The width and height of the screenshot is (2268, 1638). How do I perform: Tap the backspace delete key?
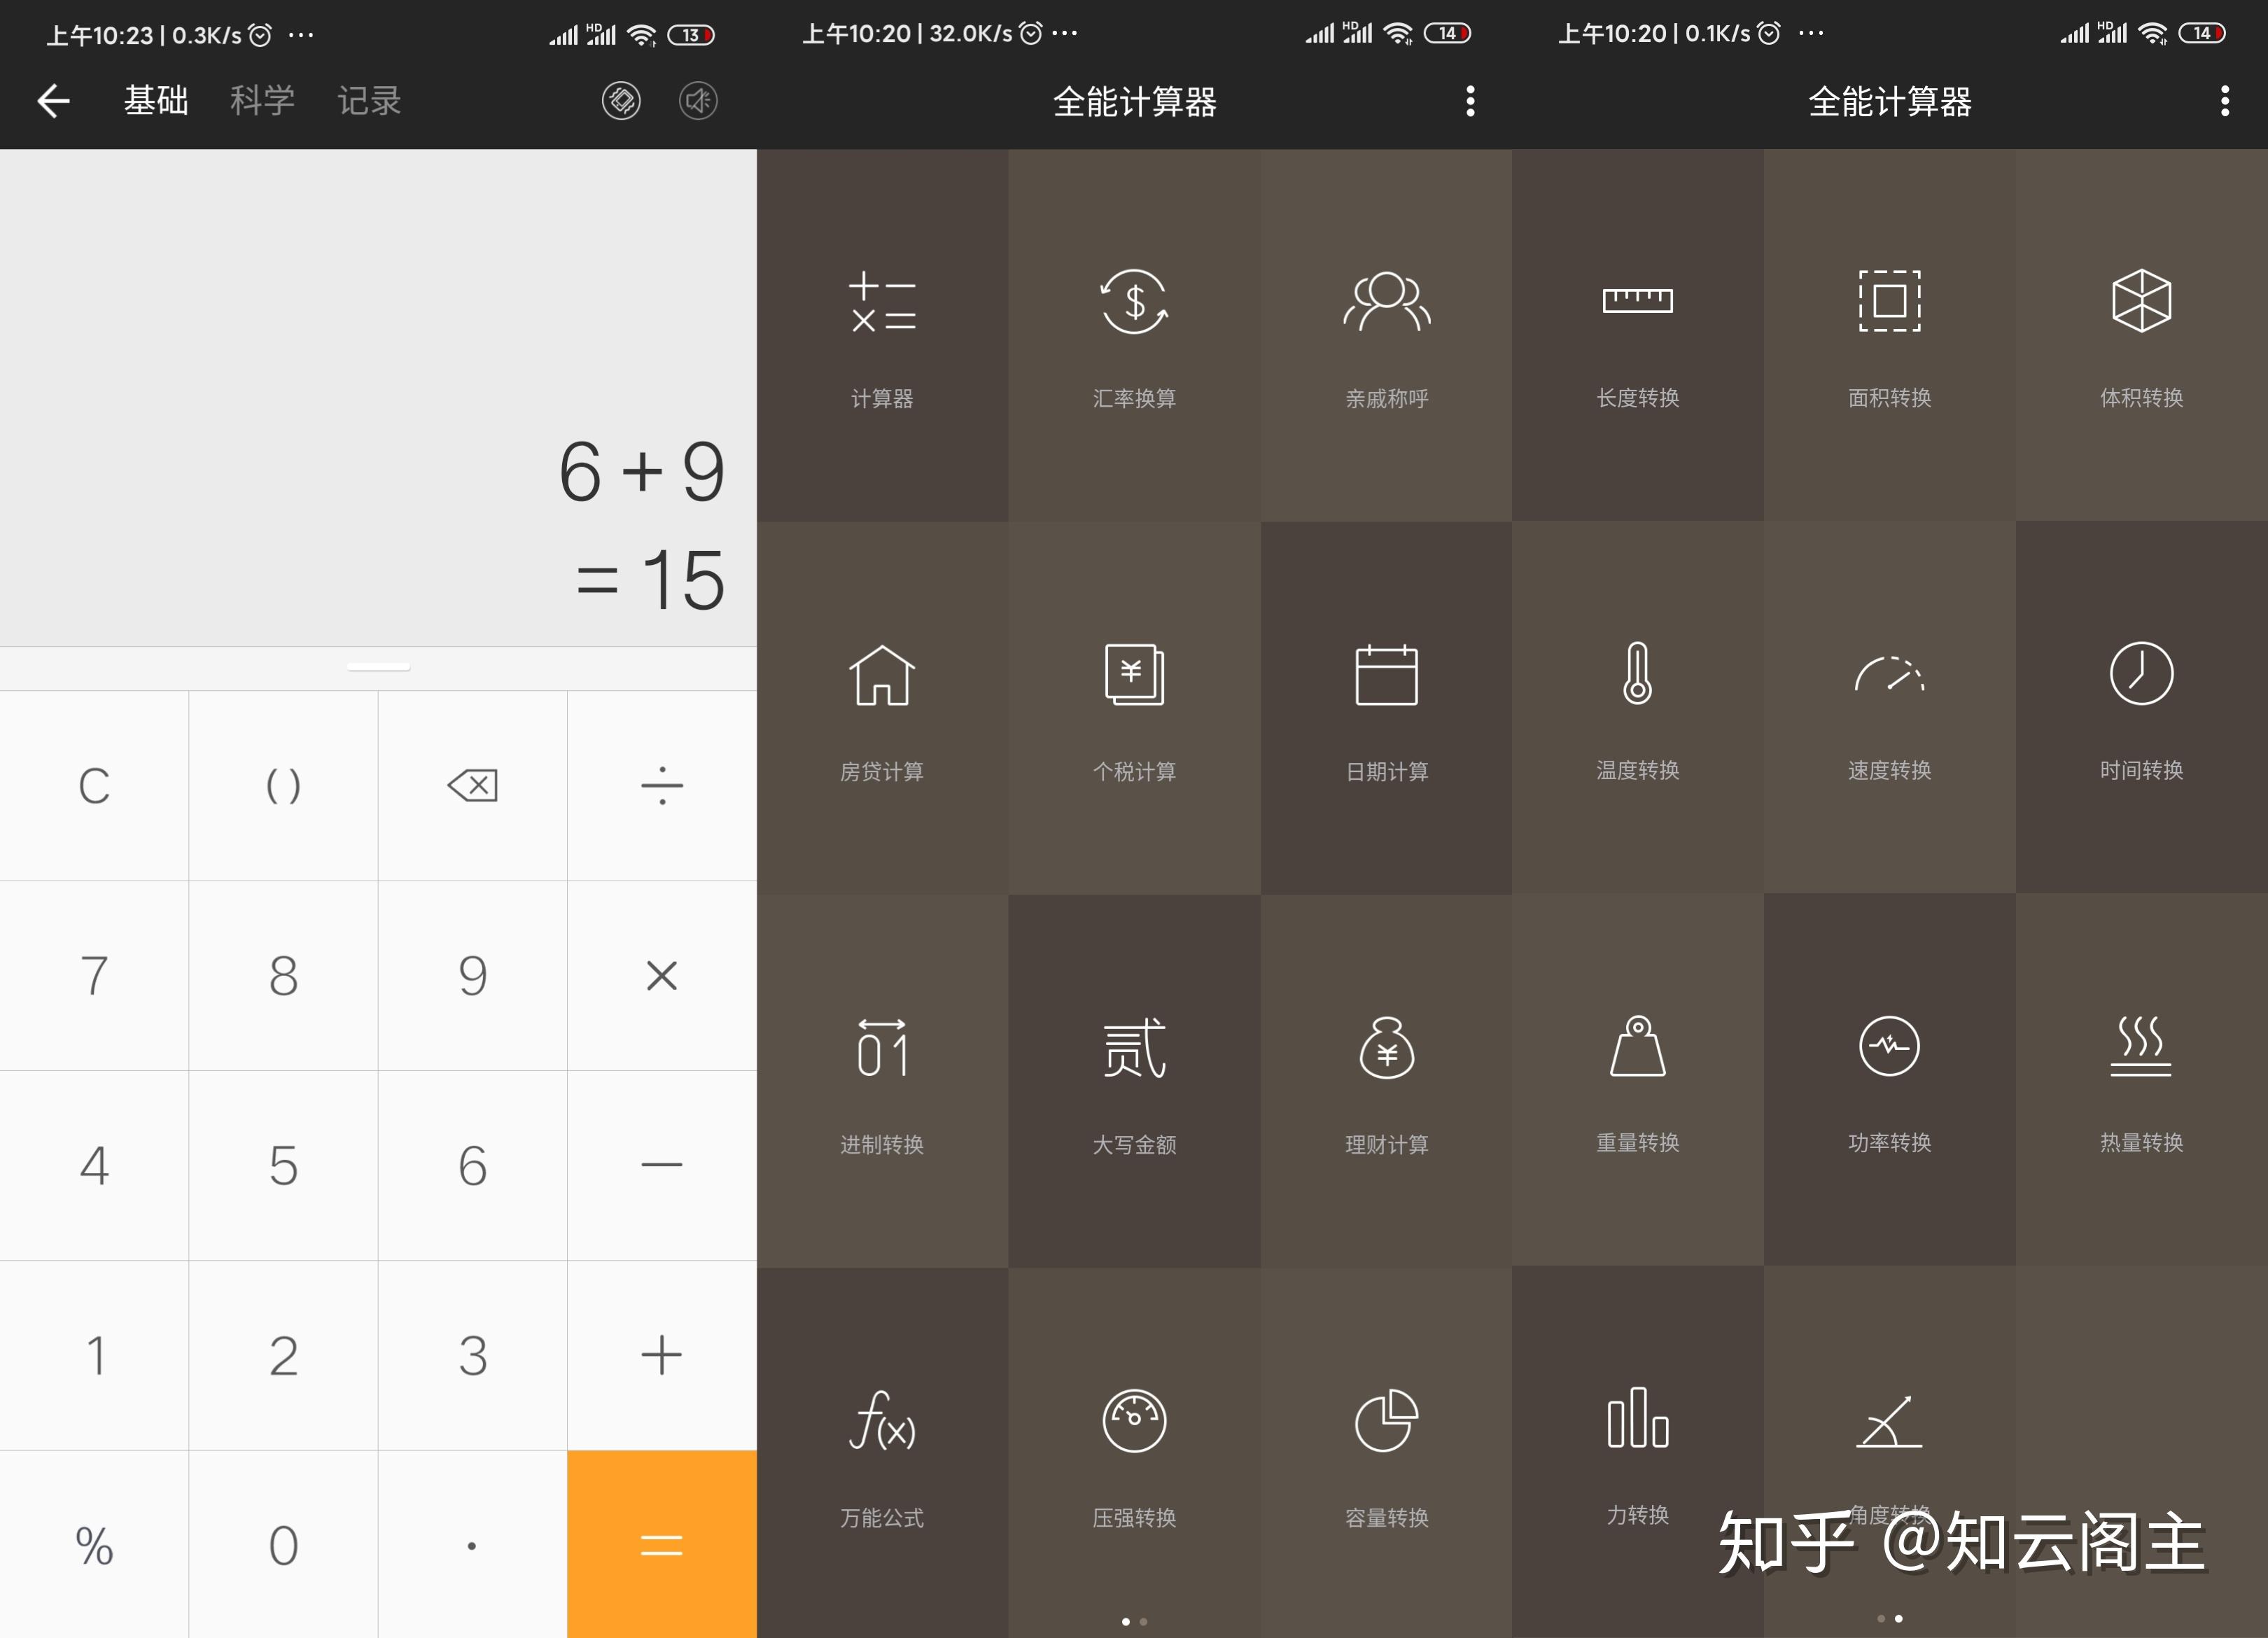pyautogui.click(x=472, y=785)
